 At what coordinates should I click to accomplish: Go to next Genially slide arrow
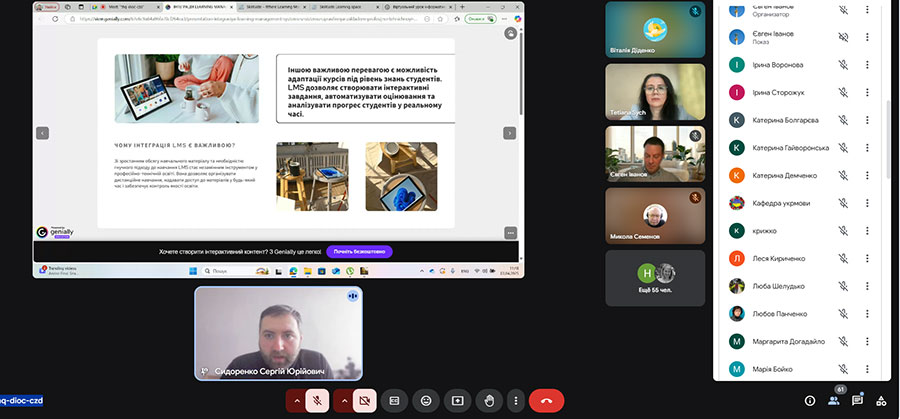(x=509, y=133)
